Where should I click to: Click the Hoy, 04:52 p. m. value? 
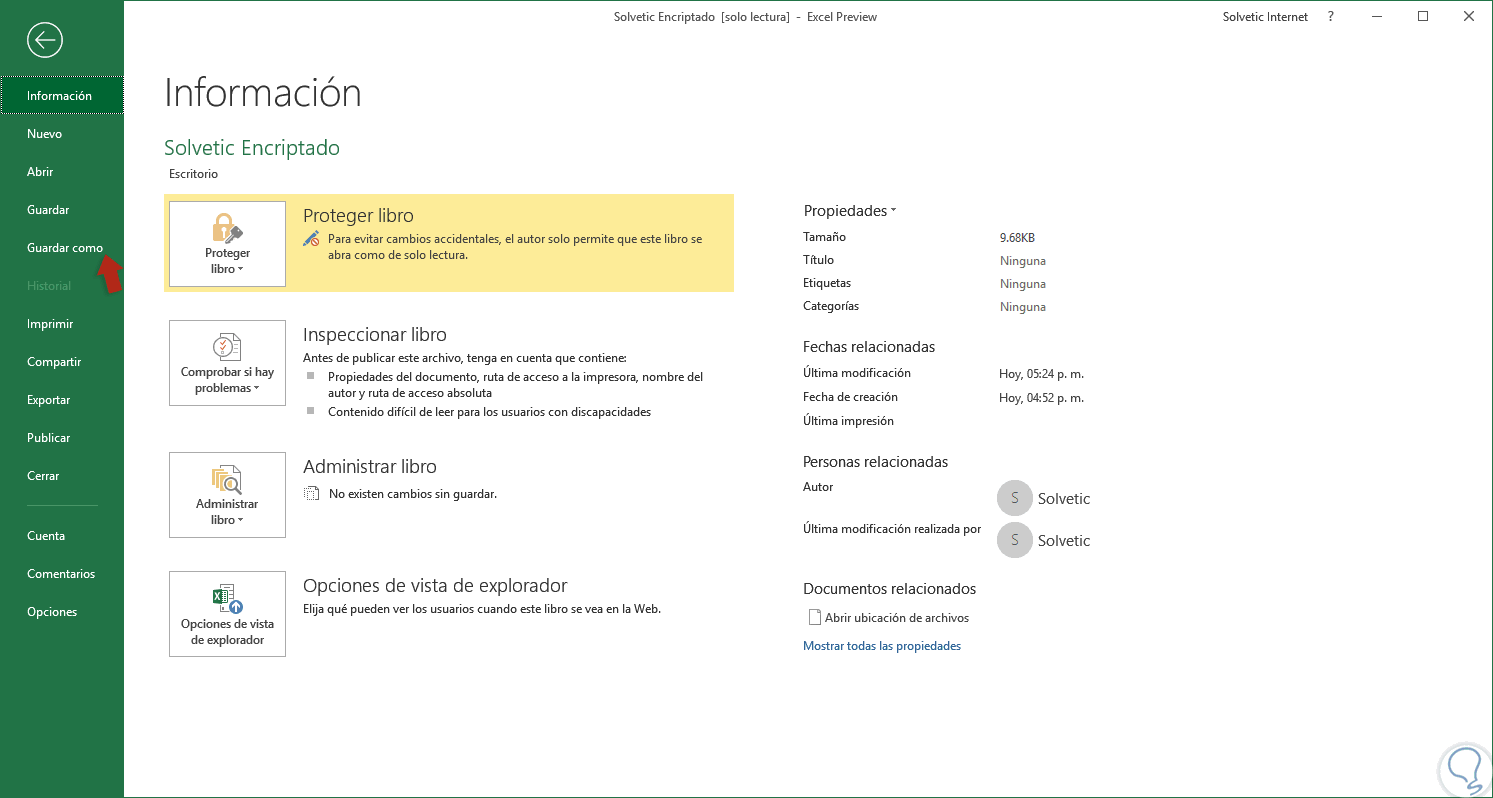(1041, 398)
